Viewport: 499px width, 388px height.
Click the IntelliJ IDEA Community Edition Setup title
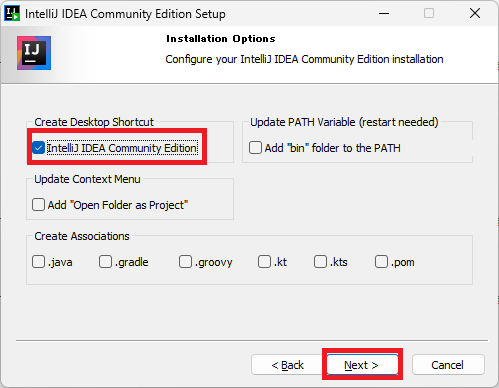[x=125, y=14]
